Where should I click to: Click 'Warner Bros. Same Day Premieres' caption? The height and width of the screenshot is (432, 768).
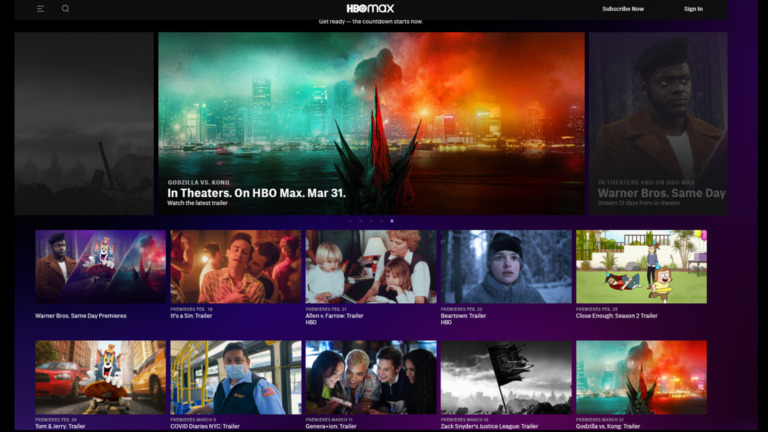81,316
